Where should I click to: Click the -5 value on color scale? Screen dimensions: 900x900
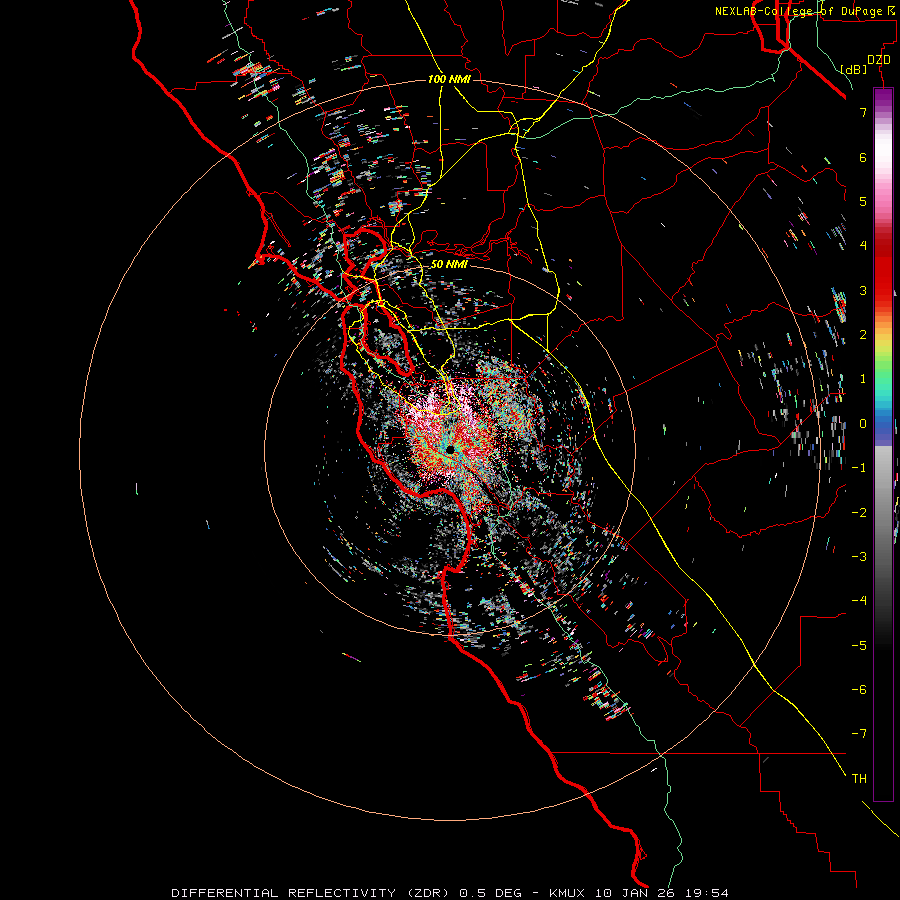[x=859, y=646]
